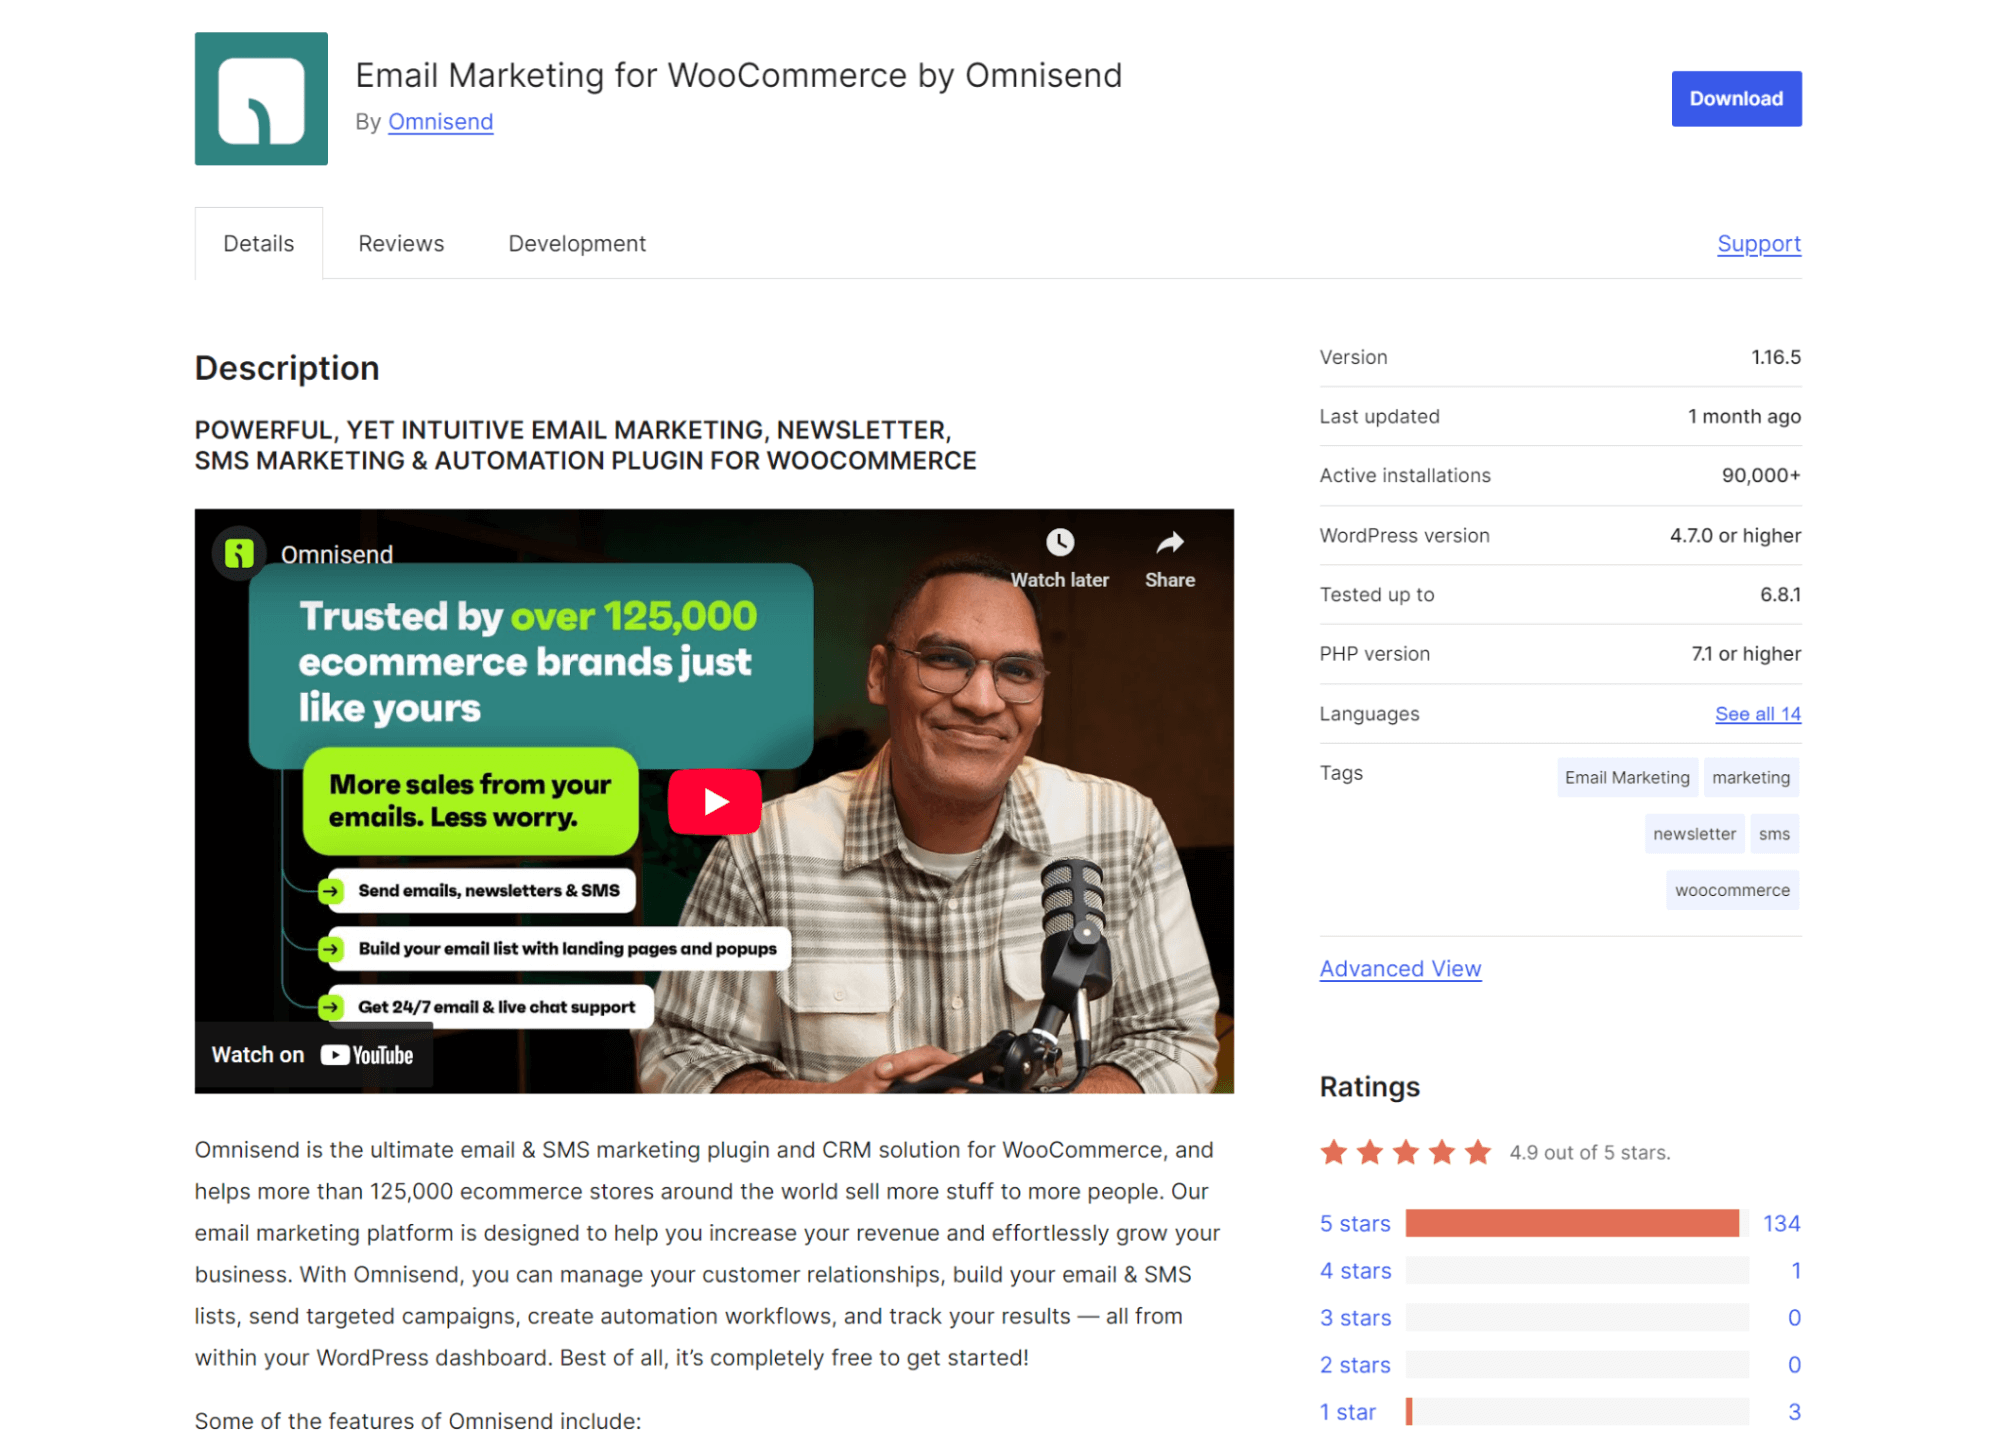Click the '7.1 or higher' PHP version
Screen dimensions: 1999x1450
(1745, 653)
